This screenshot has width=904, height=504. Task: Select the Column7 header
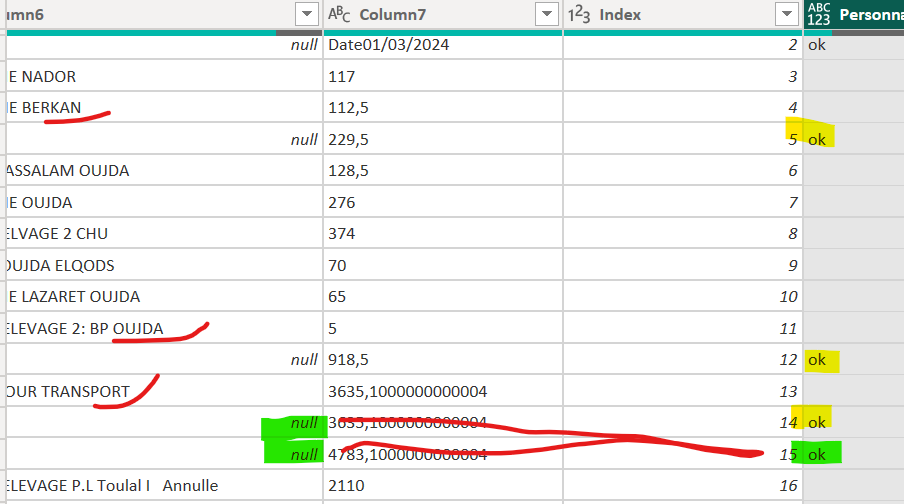(x=443, y=14)
